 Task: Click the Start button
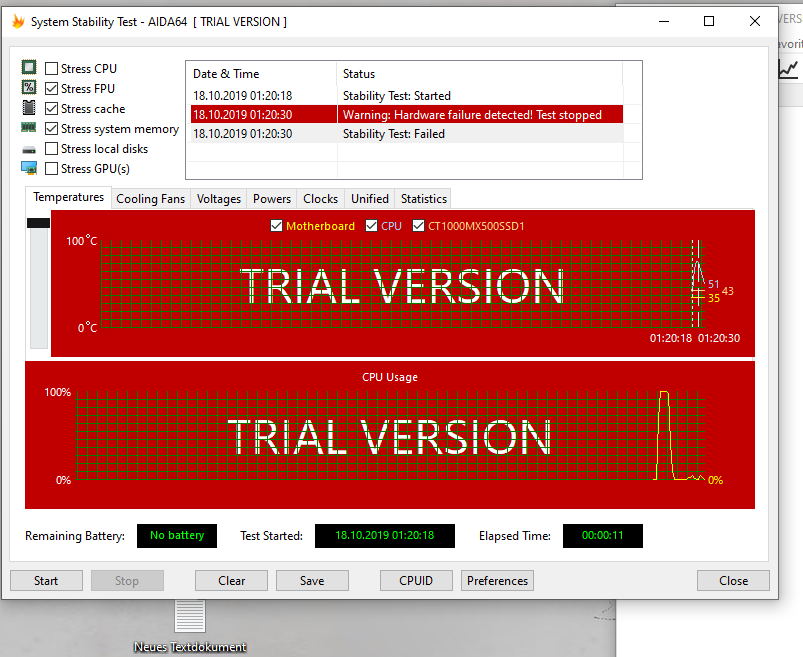pos(46,581)
